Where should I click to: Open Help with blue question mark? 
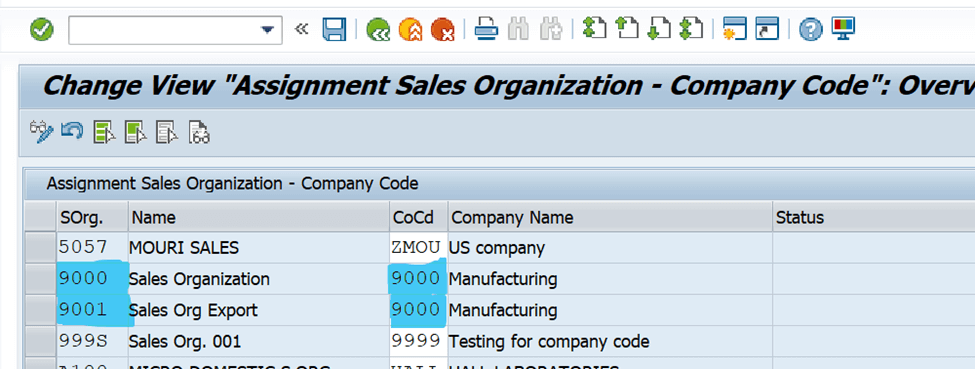point(810,29)
